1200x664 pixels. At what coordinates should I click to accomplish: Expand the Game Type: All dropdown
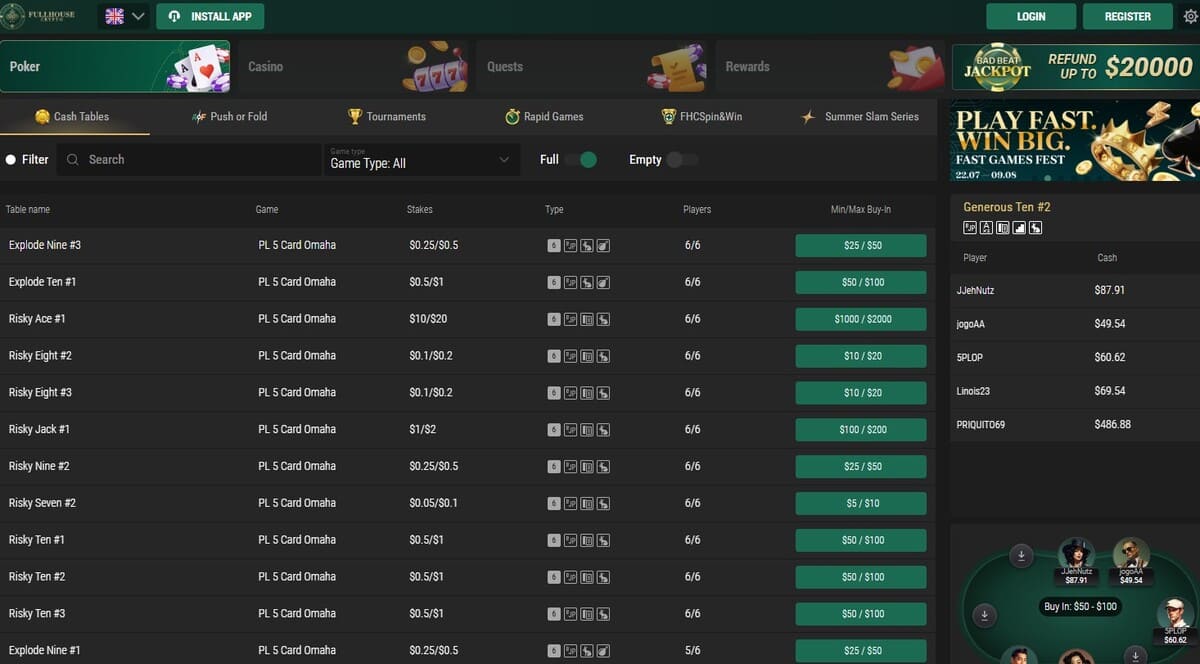[x=421, y=160]
